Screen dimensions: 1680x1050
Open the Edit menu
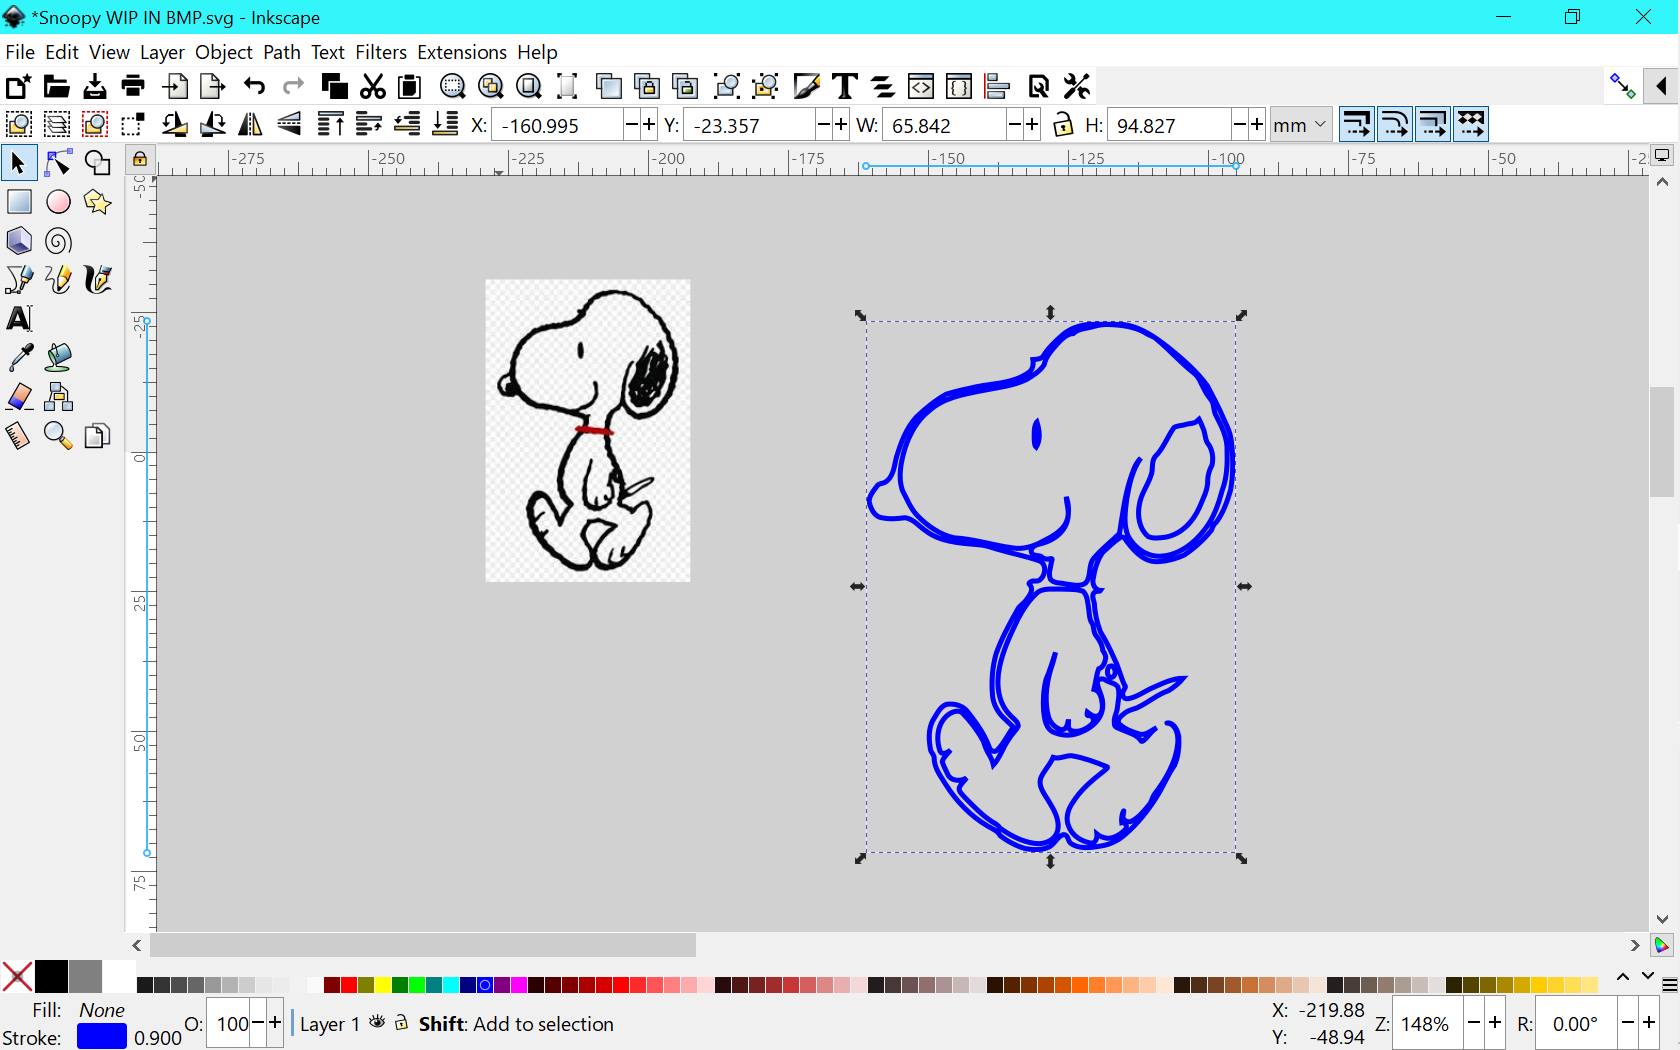click(x=62, y=52)
